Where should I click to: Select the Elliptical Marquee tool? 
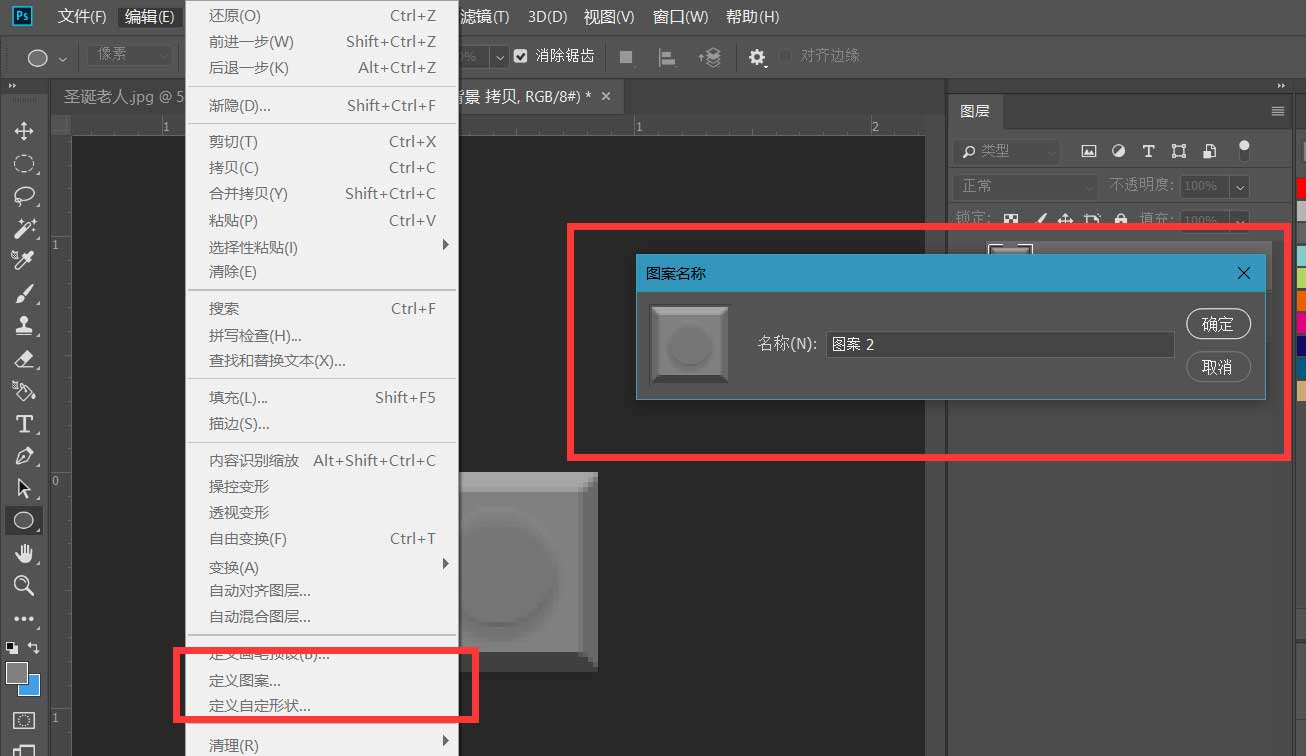[24, 164]
